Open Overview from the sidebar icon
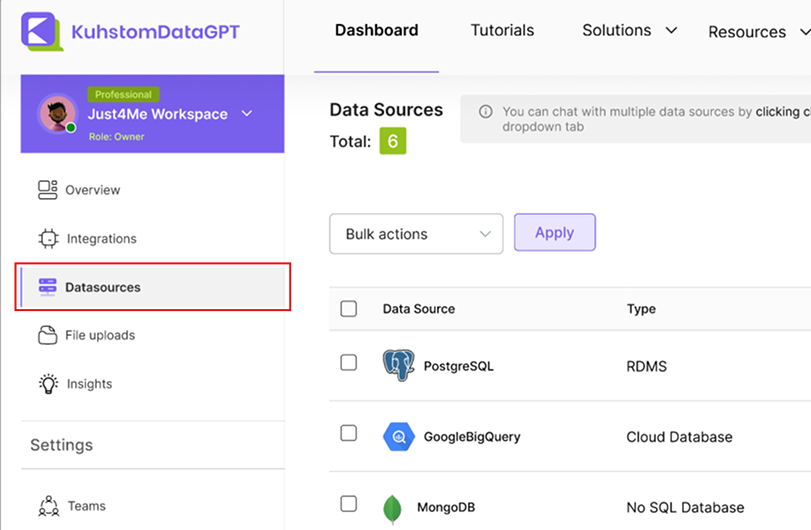 tap(47, 190)
